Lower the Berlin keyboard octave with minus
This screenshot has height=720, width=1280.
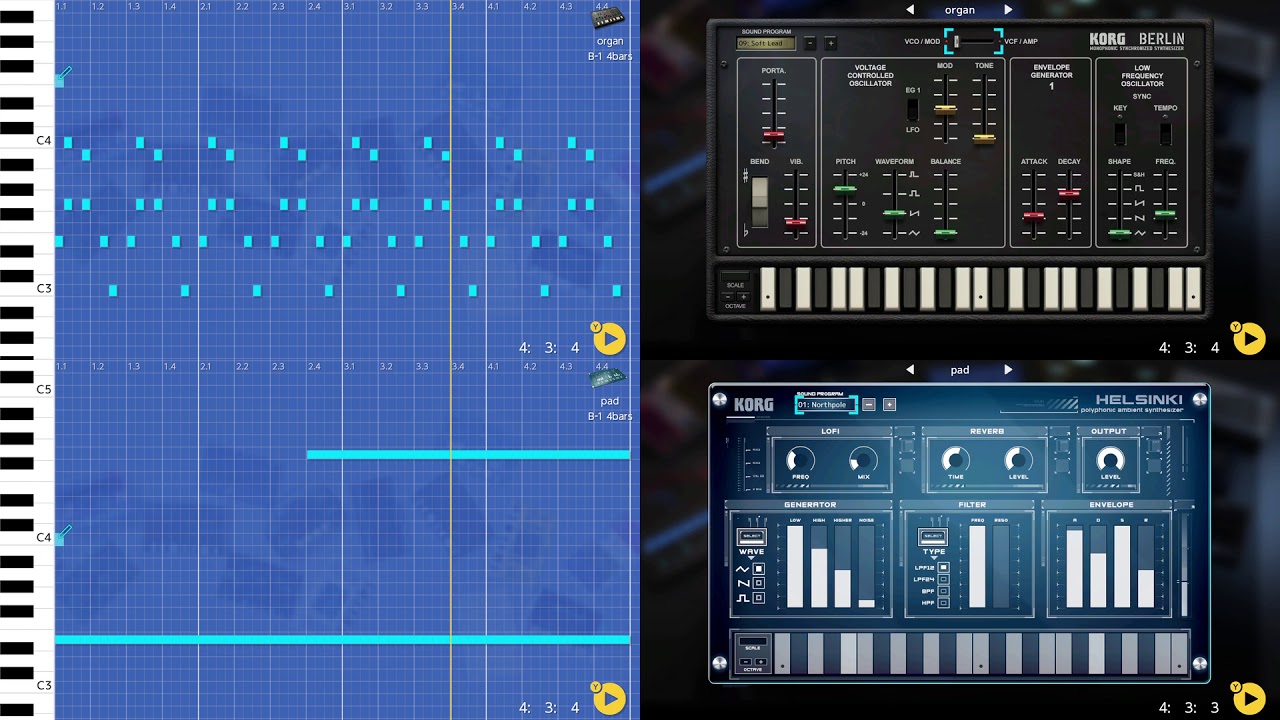pos(729,297)
